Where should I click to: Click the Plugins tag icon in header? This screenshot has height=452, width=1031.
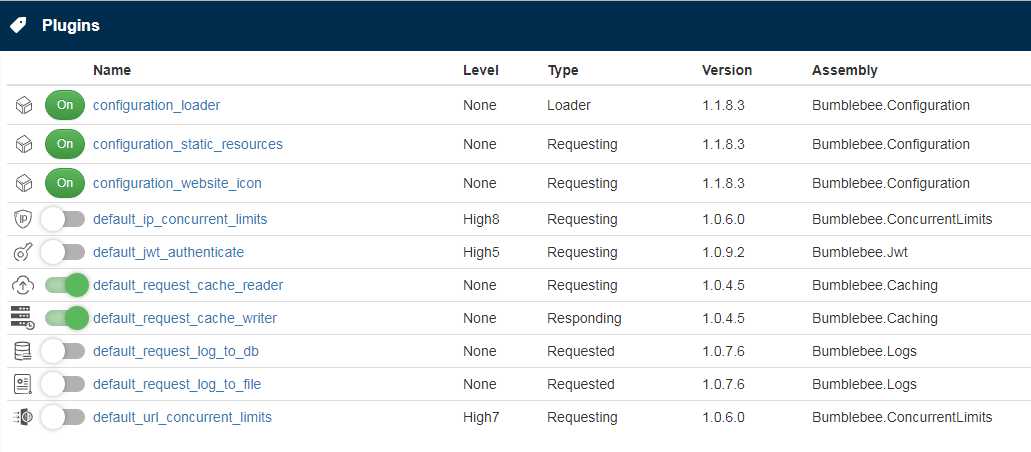[x=19, y=25]
